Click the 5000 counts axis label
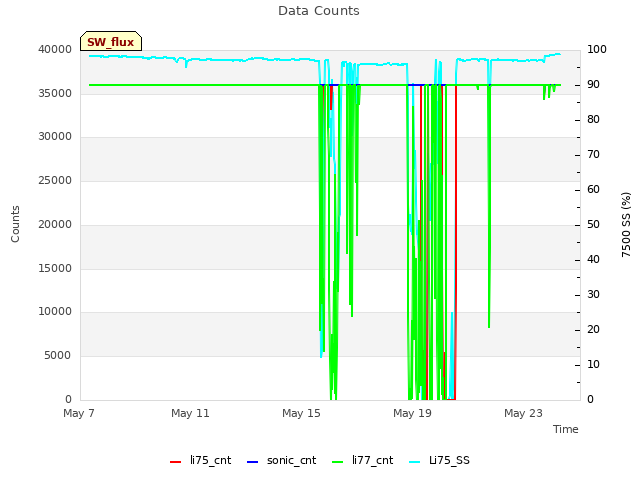640x480 pixels. pyautogui.click(x=58, y=356)
